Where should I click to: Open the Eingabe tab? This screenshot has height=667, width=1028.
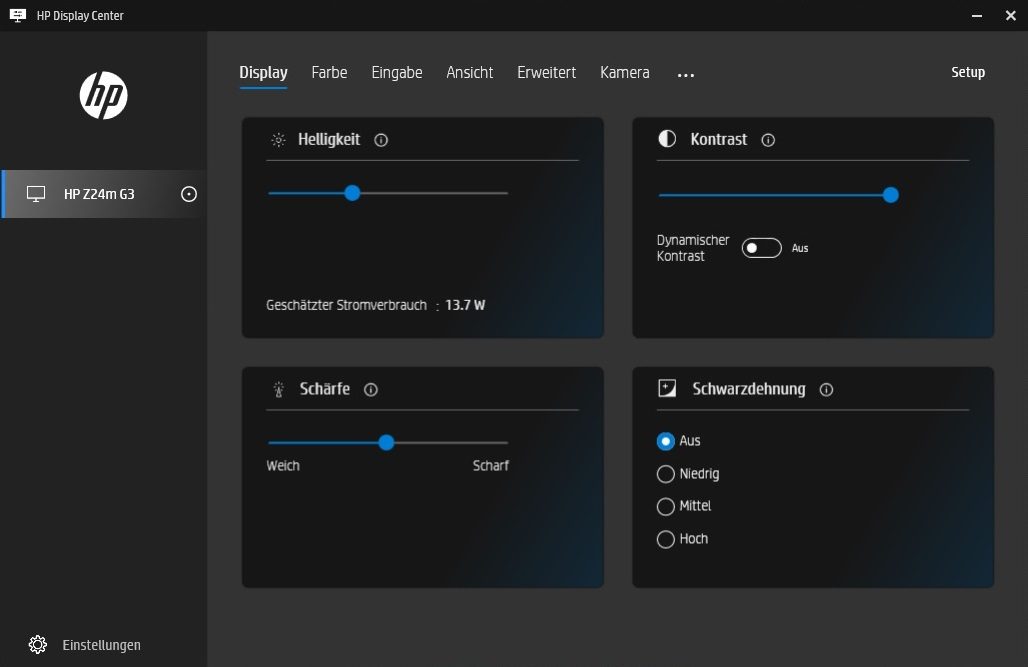pyautogui.click(x=397, y=73)
